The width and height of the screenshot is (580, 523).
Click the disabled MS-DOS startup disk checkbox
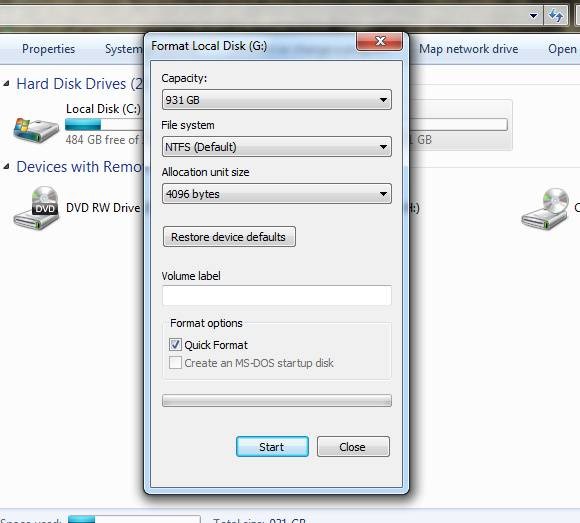[175, 363]
